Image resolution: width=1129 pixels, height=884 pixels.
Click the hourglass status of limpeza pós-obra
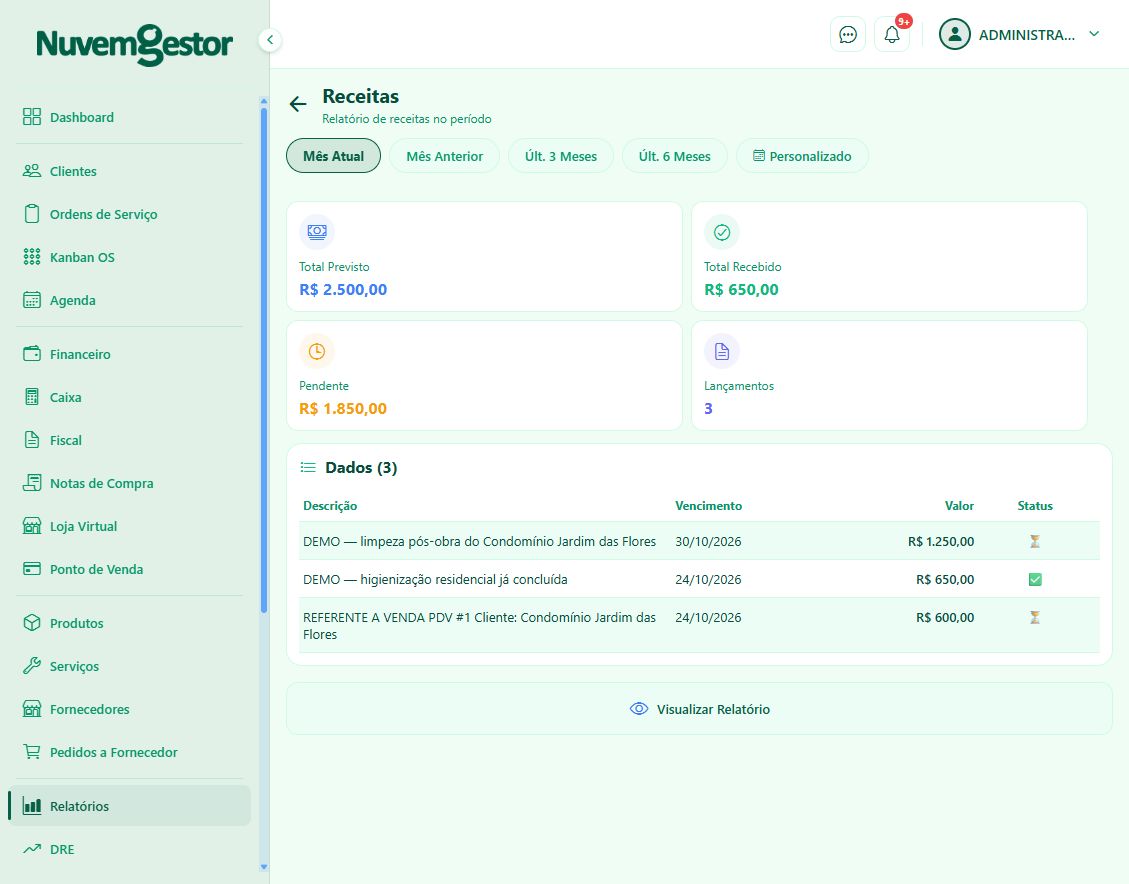[x=1035, y=541]
